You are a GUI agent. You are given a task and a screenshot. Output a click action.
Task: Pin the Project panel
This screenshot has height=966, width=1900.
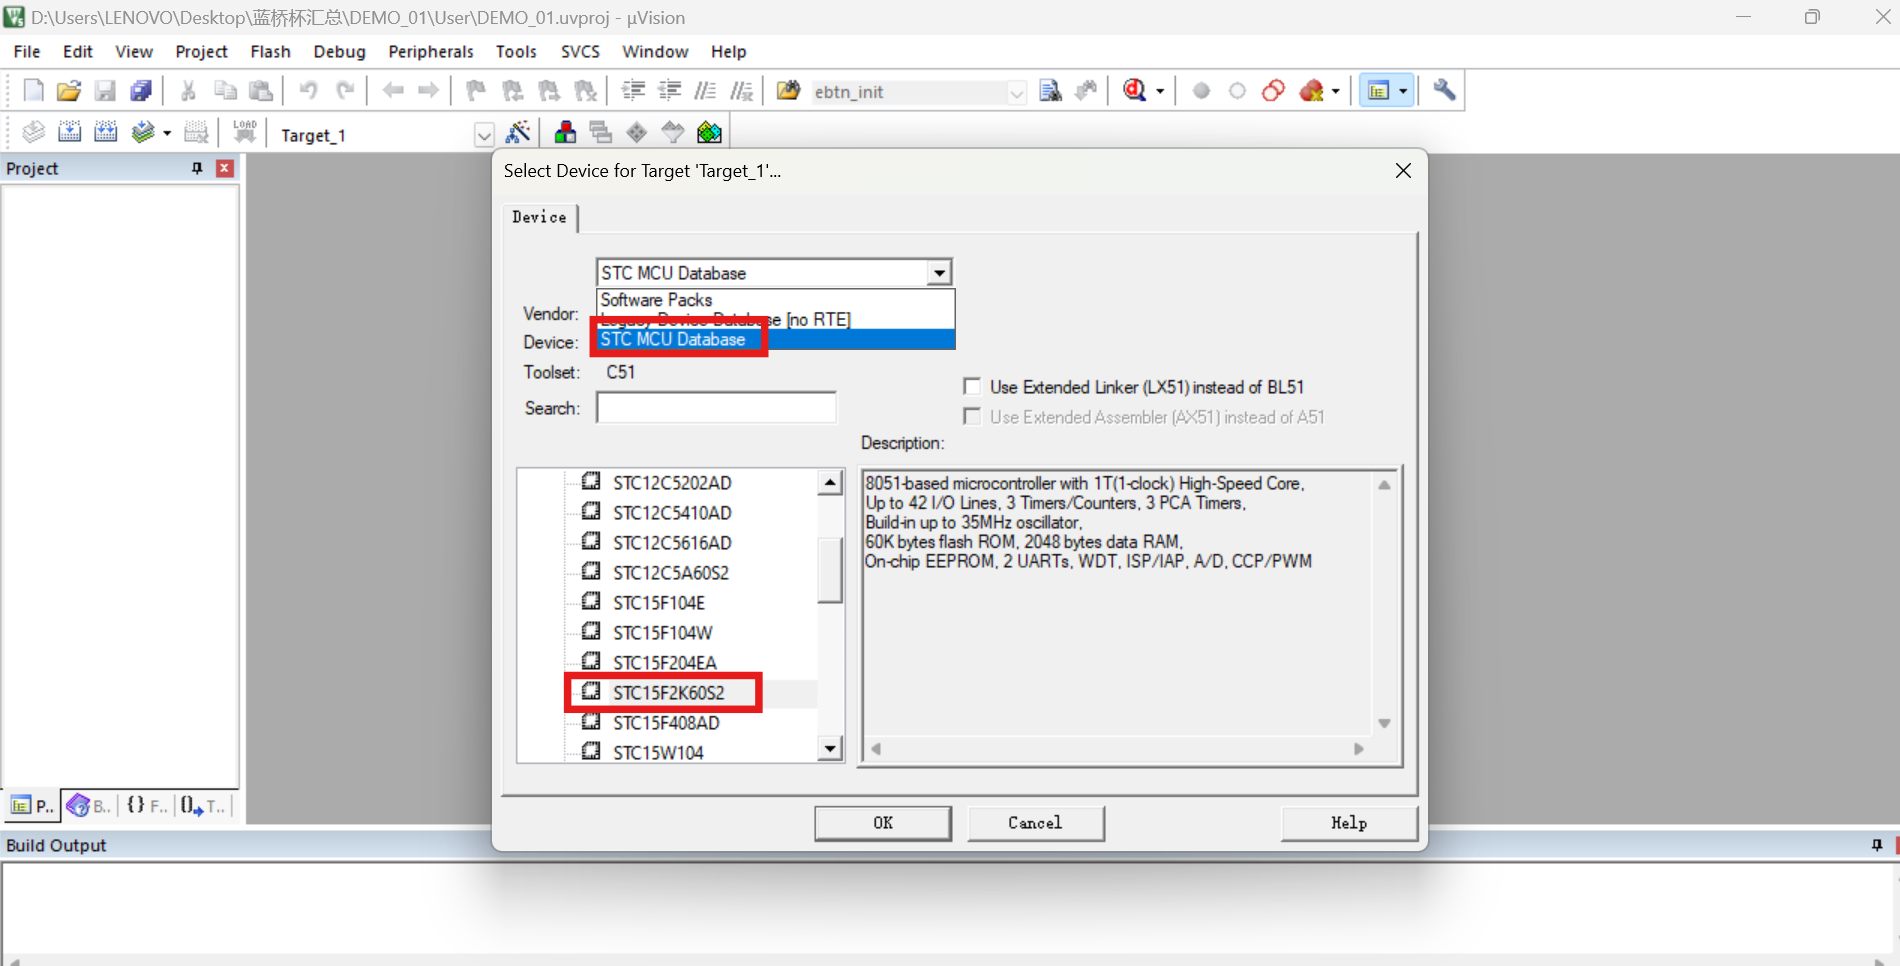pos(197,168)
